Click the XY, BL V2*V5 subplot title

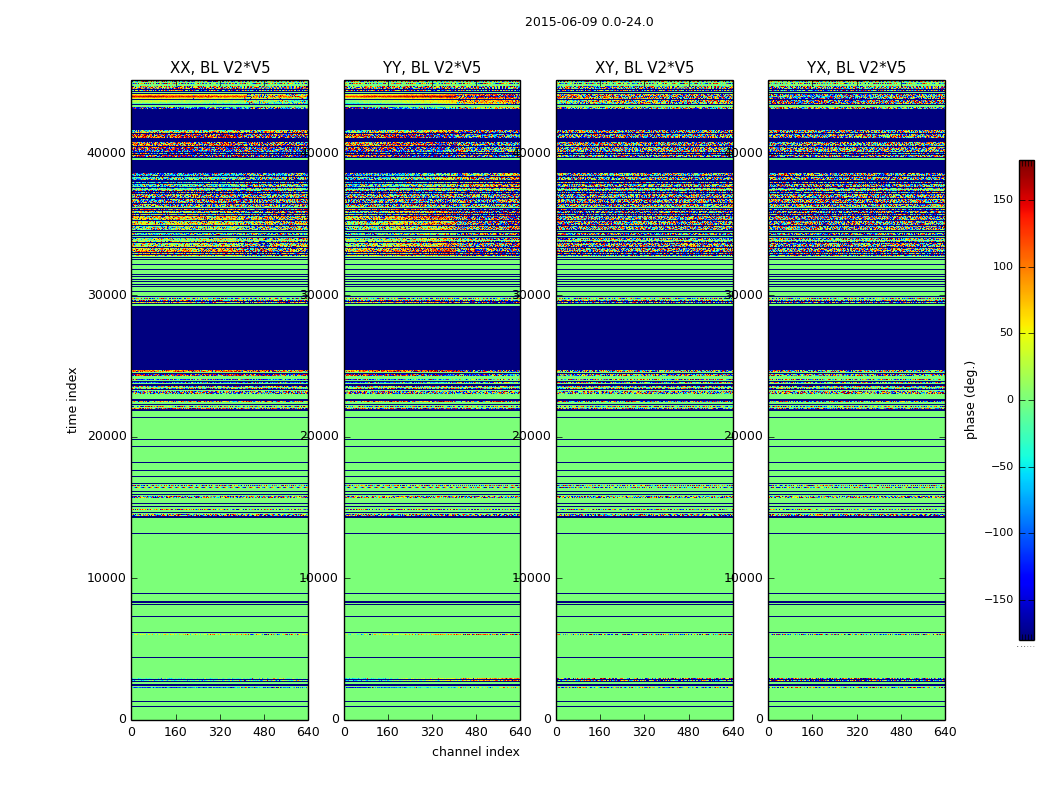point(644,68)
